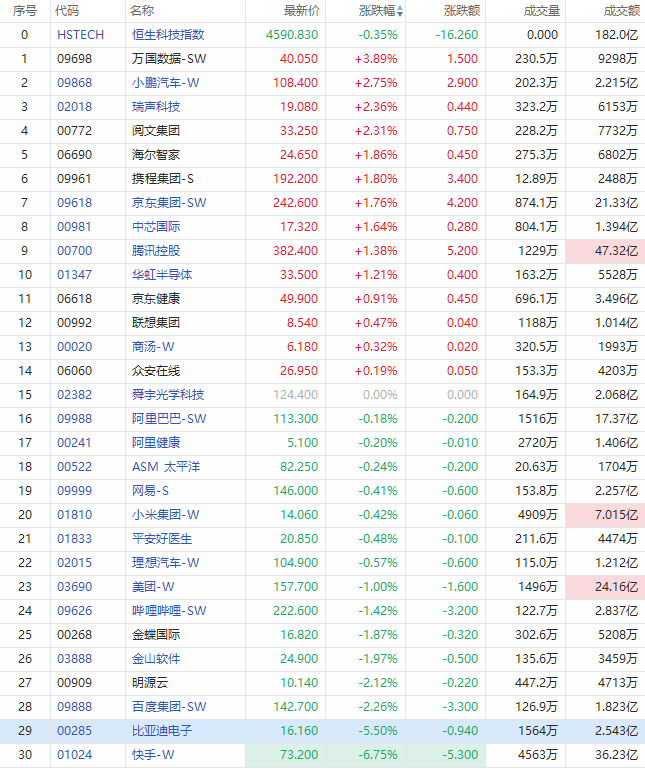
Task: Select 金蝶国际 stock name
Action: tap(156, 635)
